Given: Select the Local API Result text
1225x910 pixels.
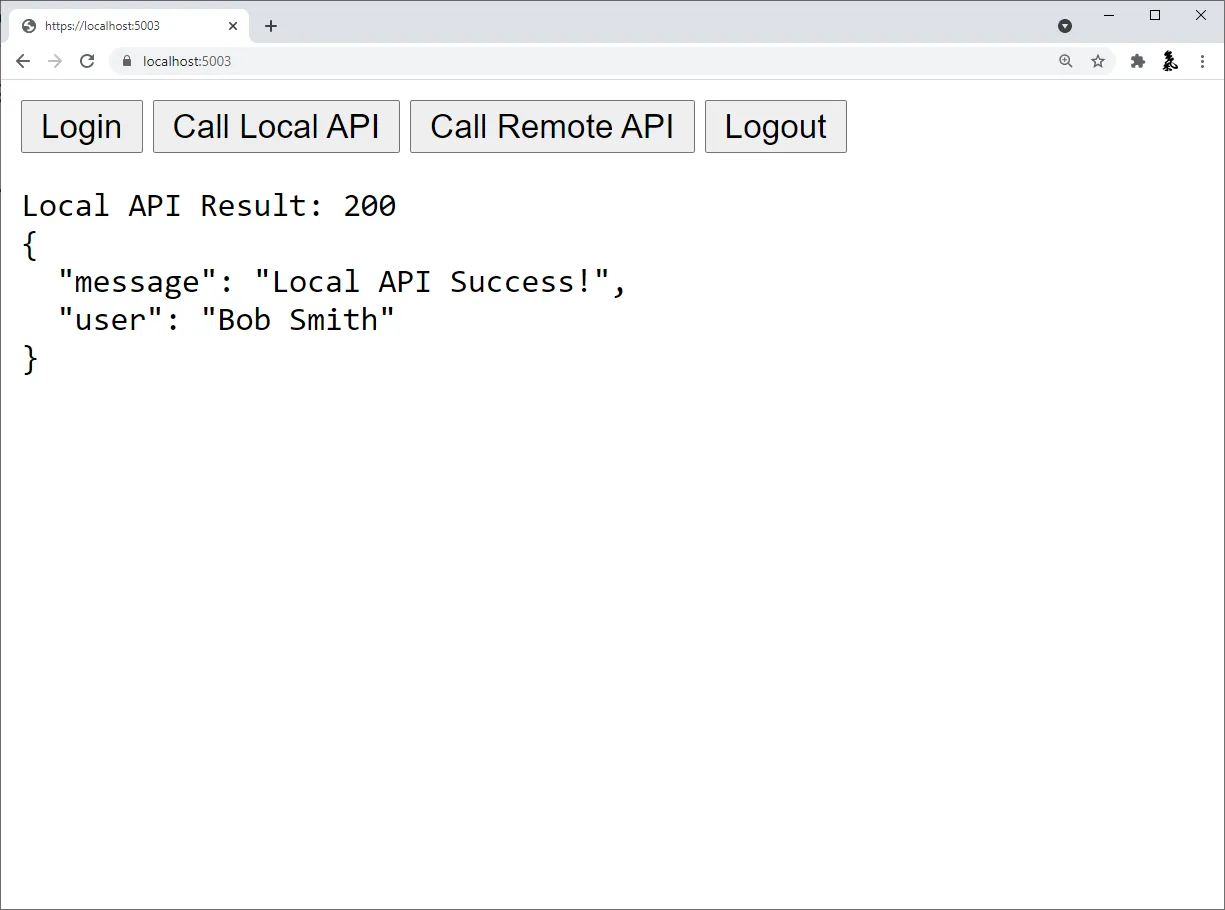Looking at the screenshot, I should (209, 205).
